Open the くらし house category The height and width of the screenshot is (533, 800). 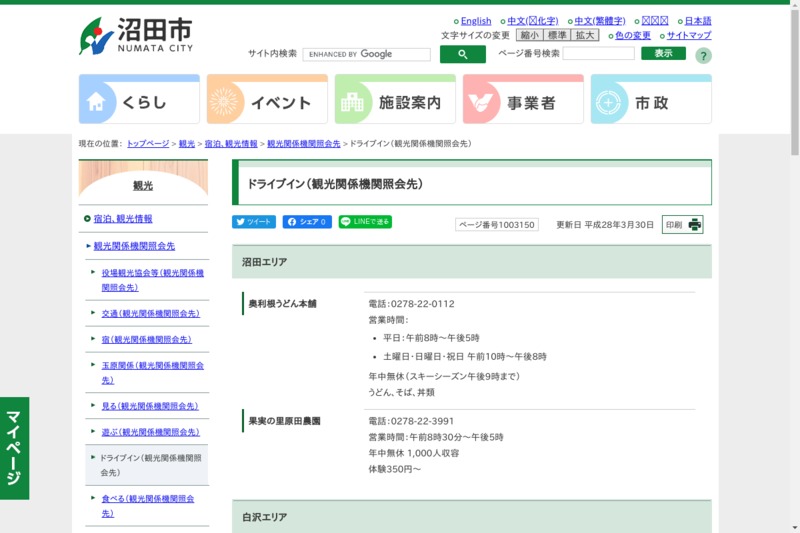coord(139,100)
